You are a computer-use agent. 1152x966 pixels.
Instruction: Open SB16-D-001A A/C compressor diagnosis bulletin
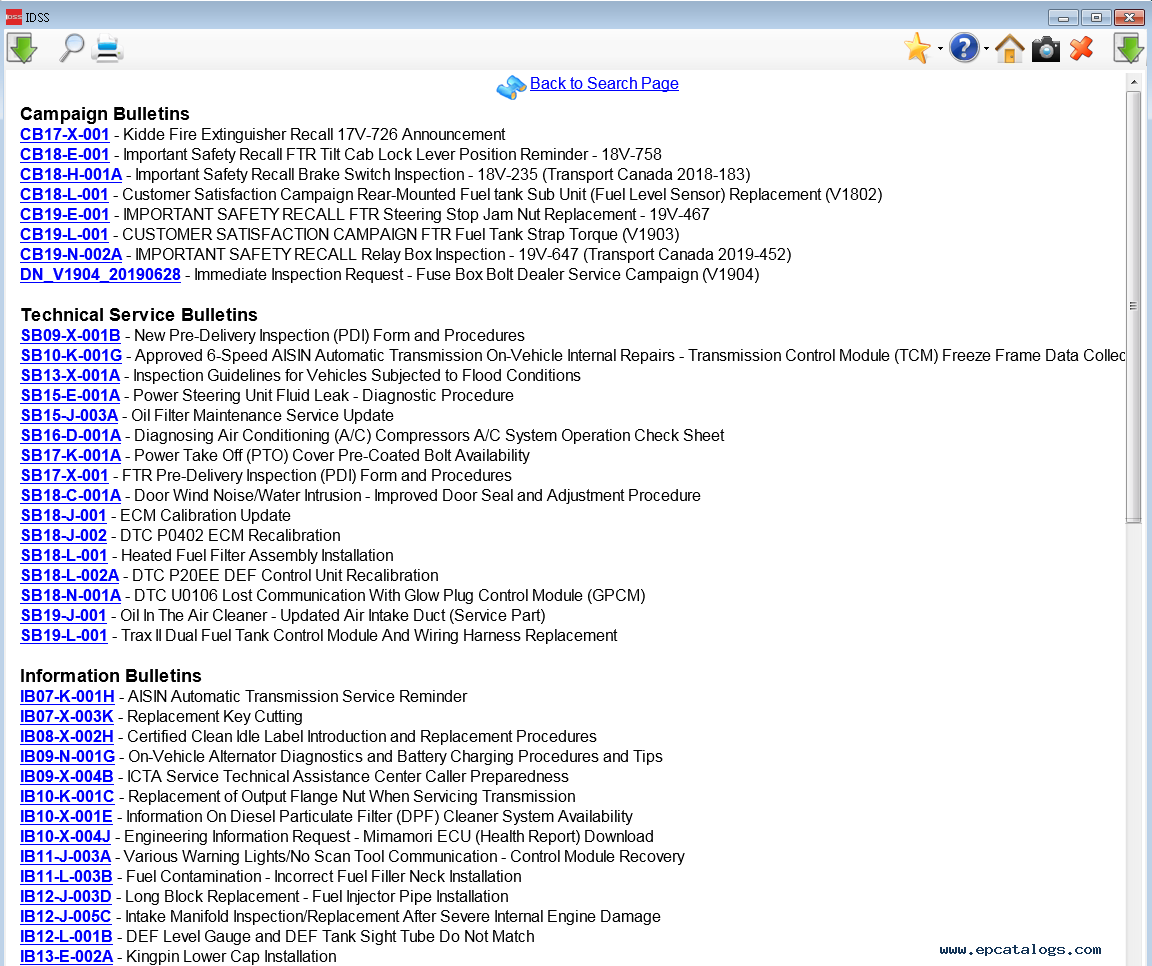pos(71,436)
